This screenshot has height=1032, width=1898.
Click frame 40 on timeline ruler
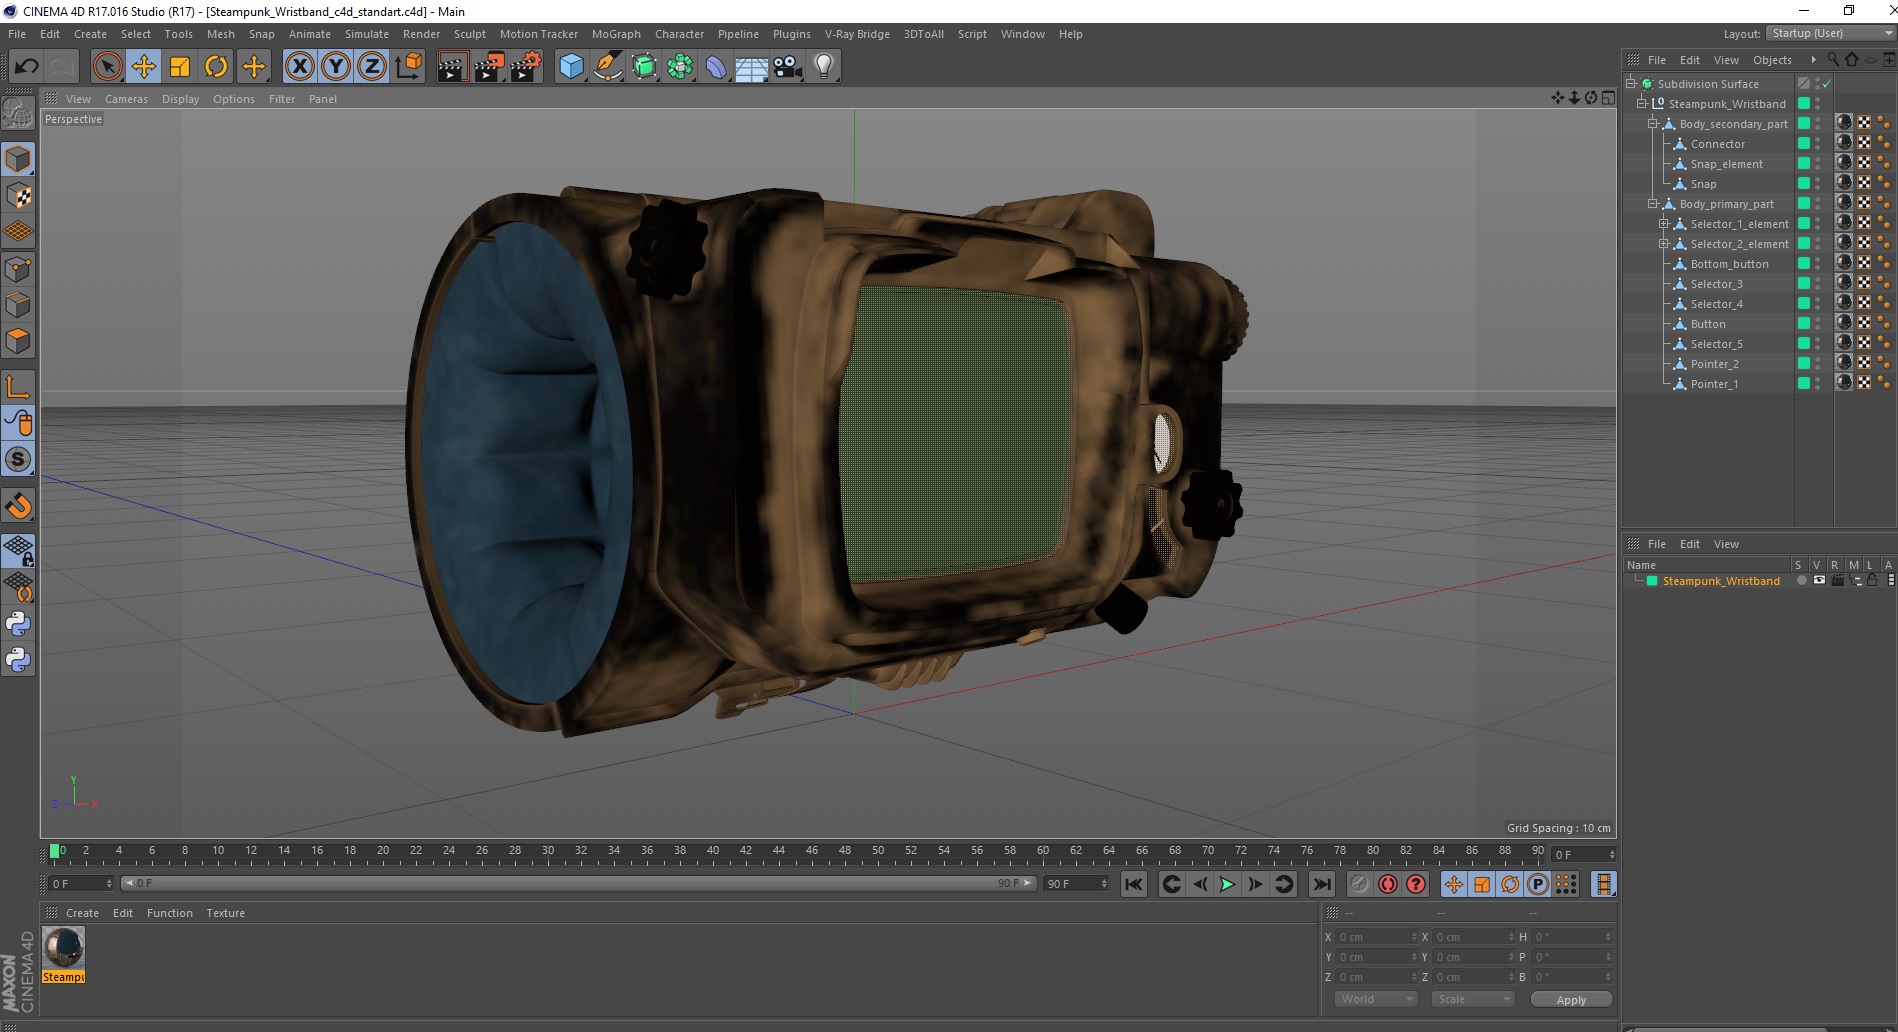pos(712,851)
